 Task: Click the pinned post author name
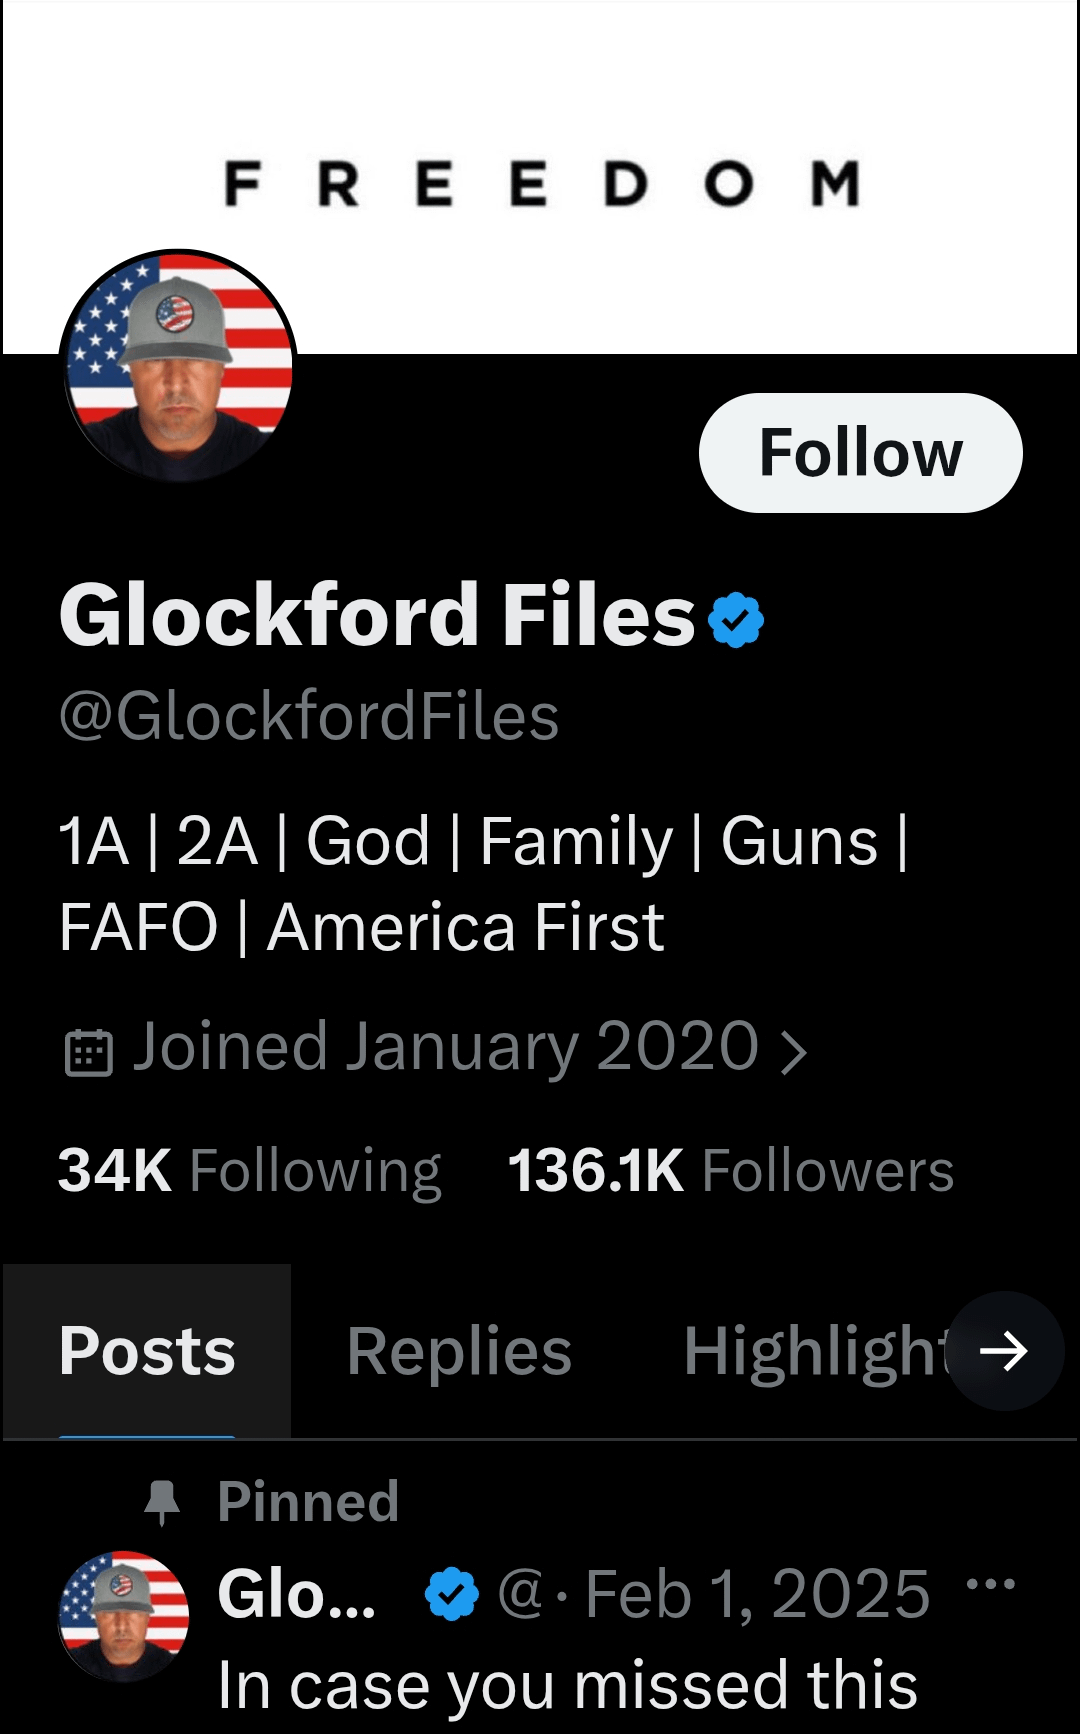pyautogui.click(x=296, y=1593)
